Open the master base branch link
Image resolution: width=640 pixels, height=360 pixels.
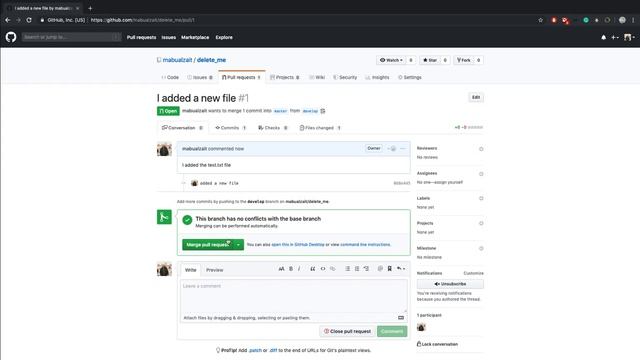pyautogui.click(x=280, y=111)
